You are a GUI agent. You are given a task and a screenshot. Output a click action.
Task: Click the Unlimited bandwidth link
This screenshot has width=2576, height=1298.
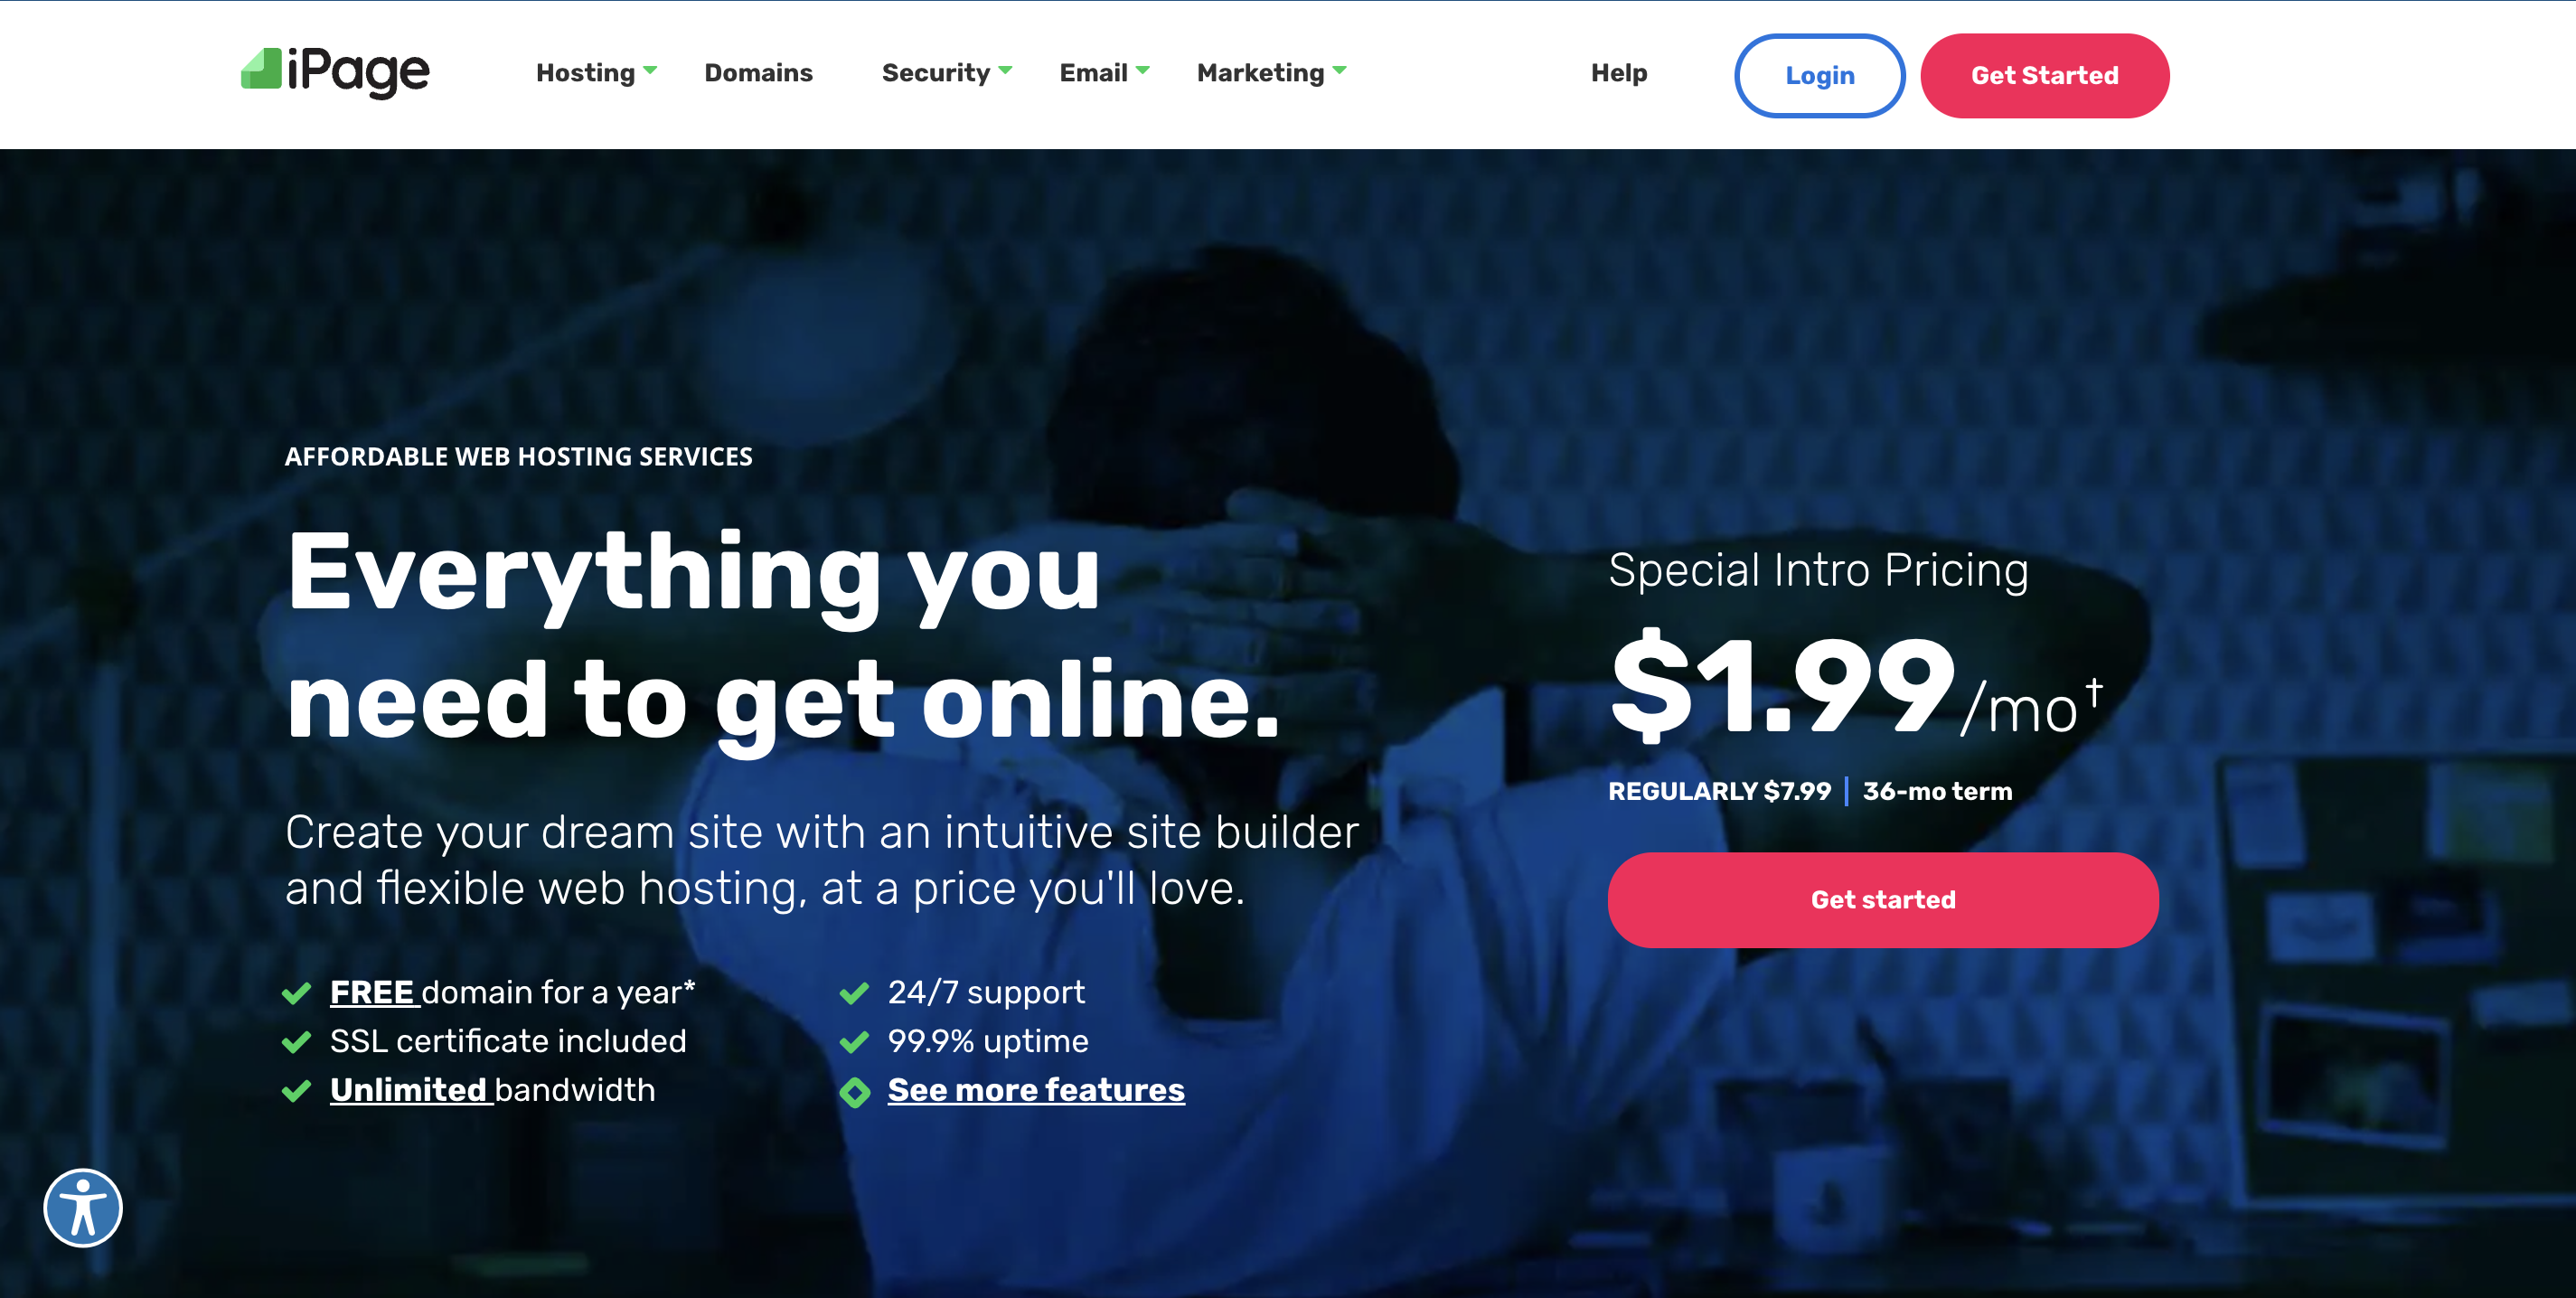pos(409,1090)
